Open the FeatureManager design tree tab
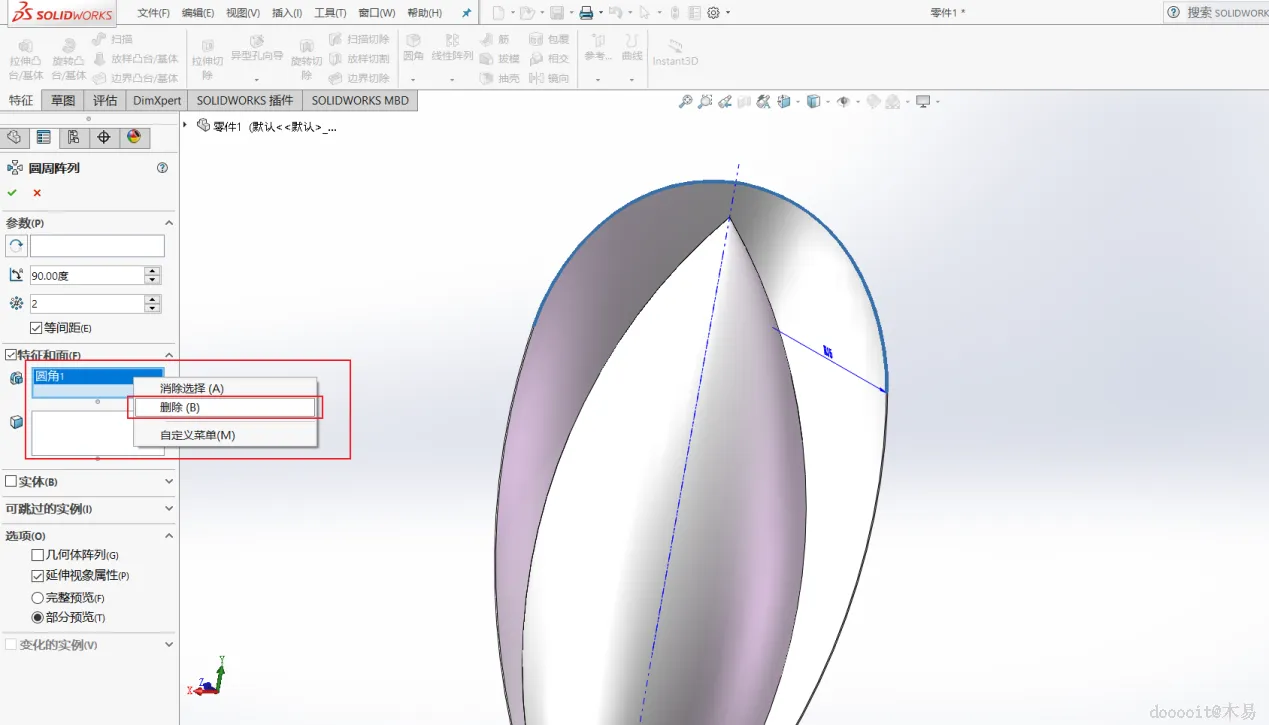 click(14, 138)
